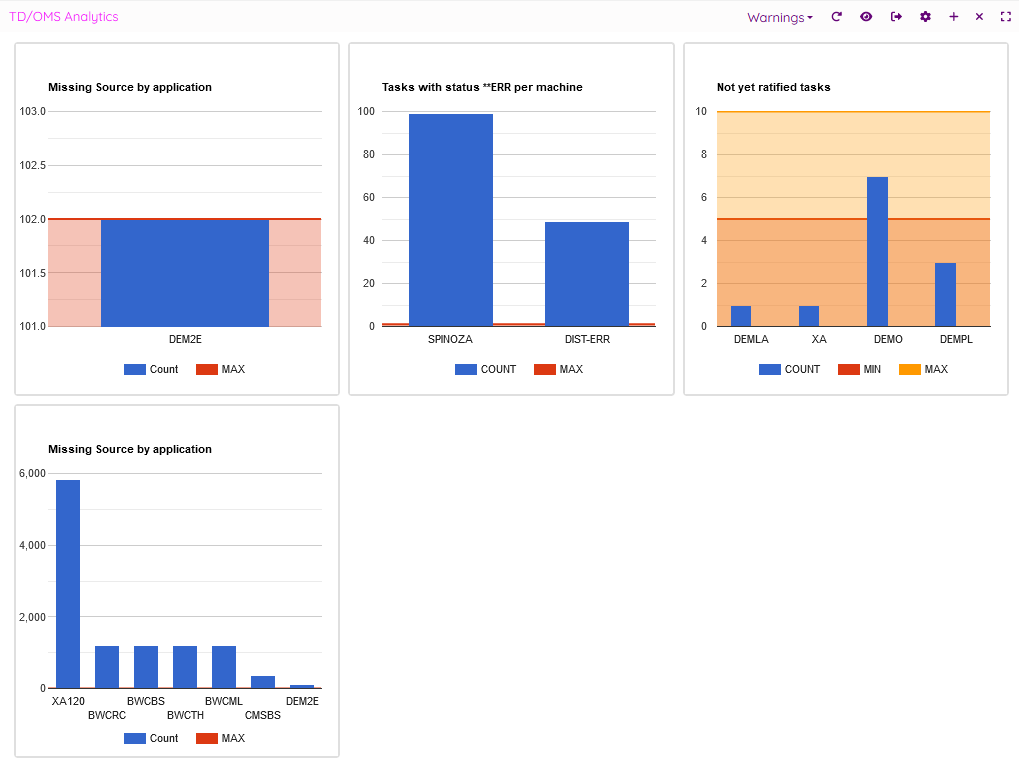
Task: Click the export arrow icon
Action: tap(896, 17)
